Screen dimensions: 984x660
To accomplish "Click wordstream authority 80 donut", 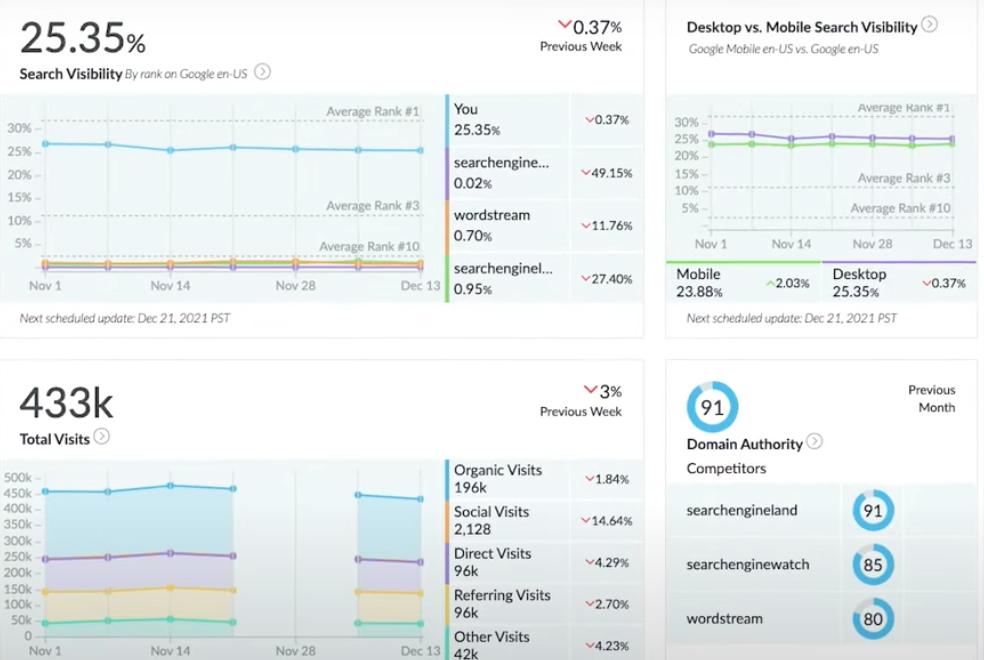I will click(x=873, y=619).
